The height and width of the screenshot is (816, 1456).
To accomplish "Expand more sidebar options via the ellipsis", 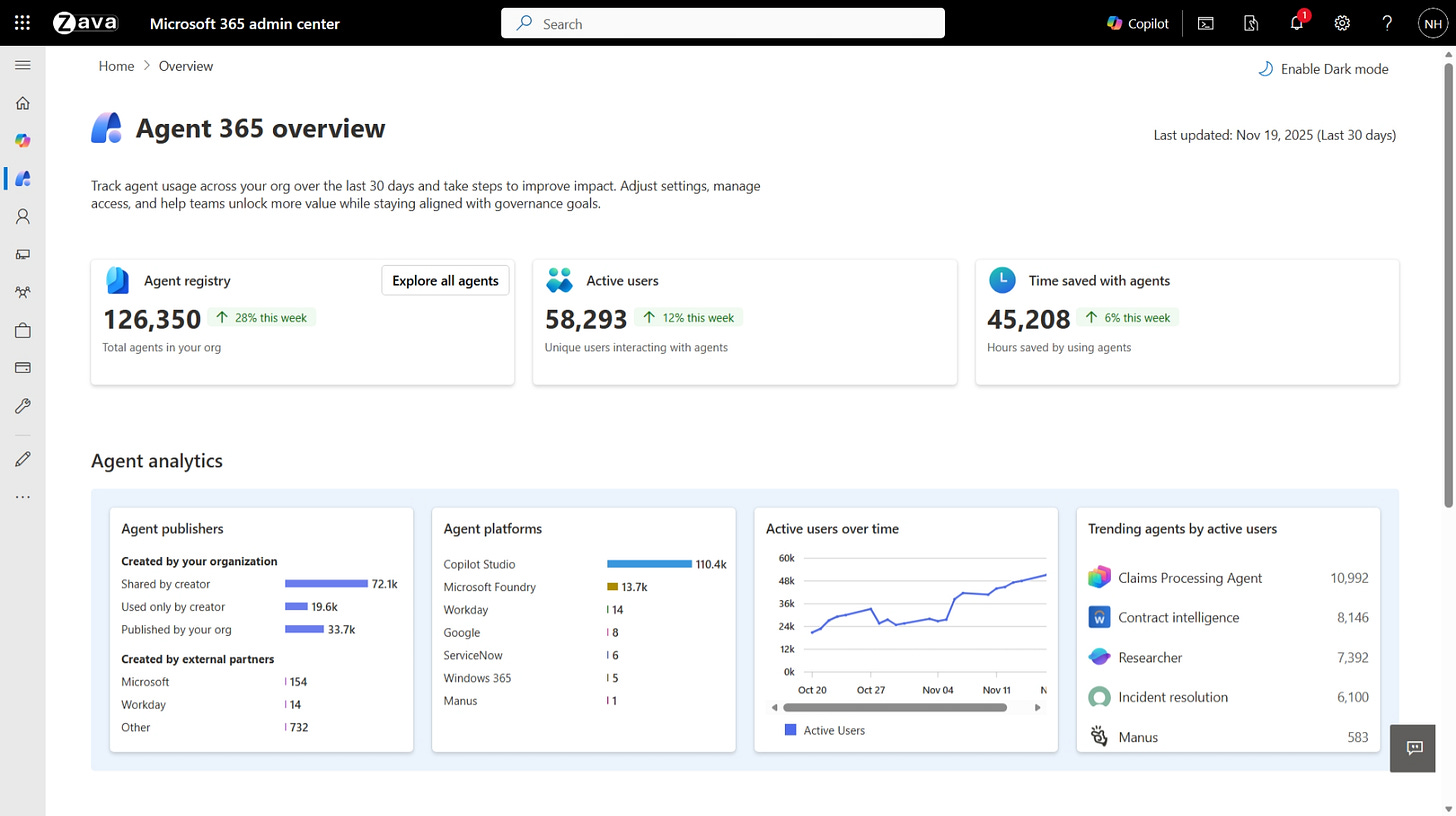I will point(23,496).
